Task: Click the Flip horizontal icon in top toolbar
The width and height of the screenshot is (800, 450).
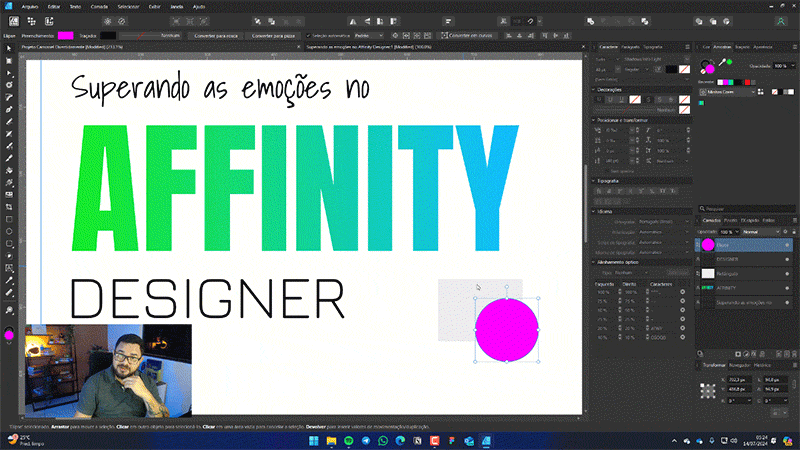Action: click(x=353, y=21)
